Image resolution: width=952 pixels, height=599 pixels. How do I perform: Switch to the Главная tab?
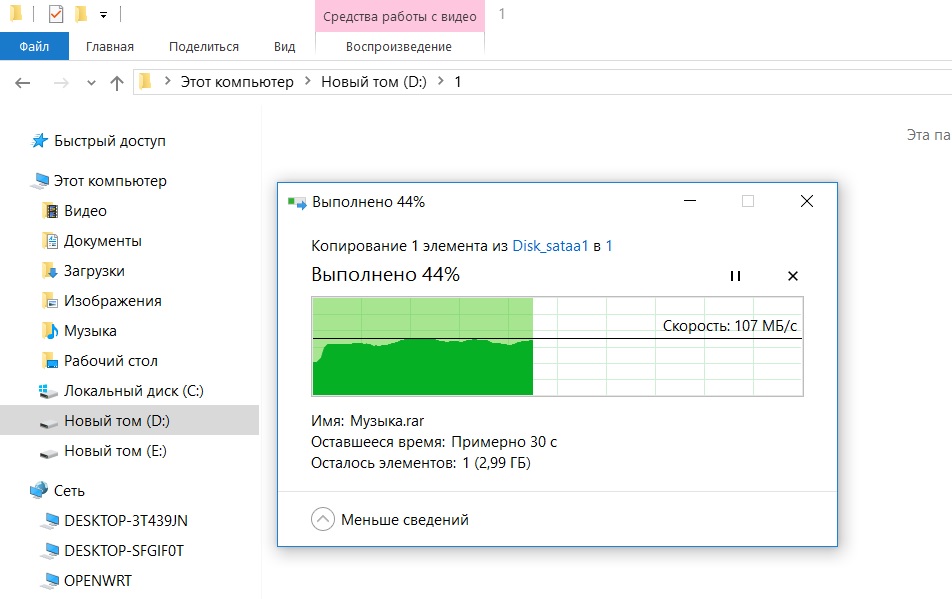(x=110, y=47)
